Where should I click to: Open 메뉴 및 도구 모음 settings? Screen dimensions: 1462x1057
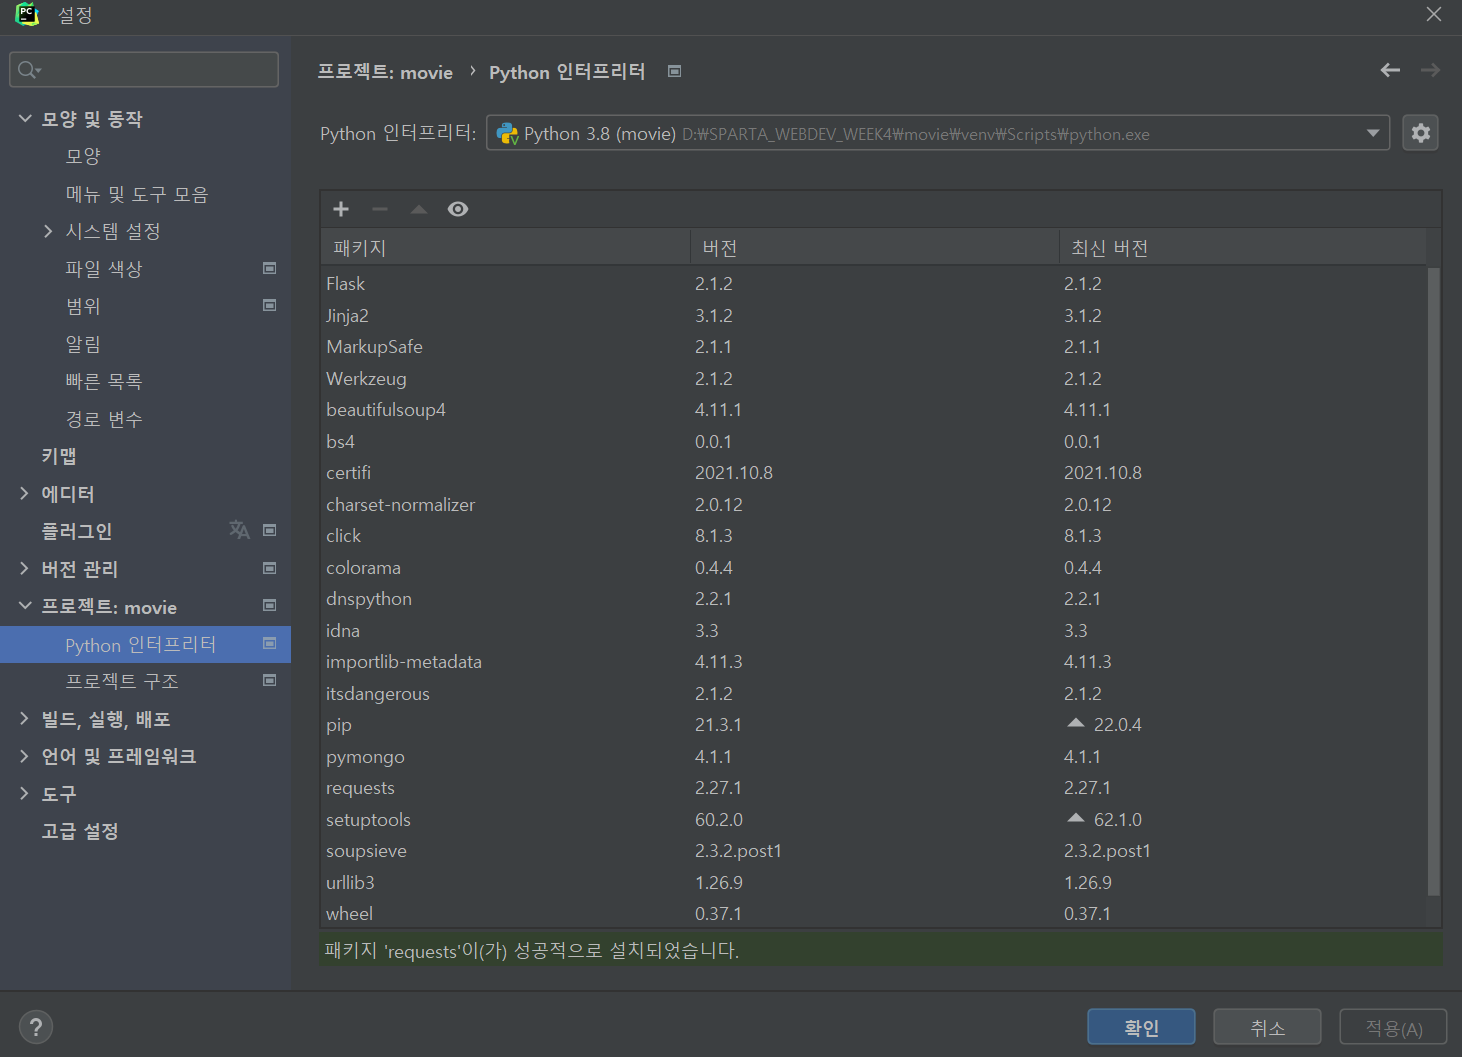click(137, 194)
